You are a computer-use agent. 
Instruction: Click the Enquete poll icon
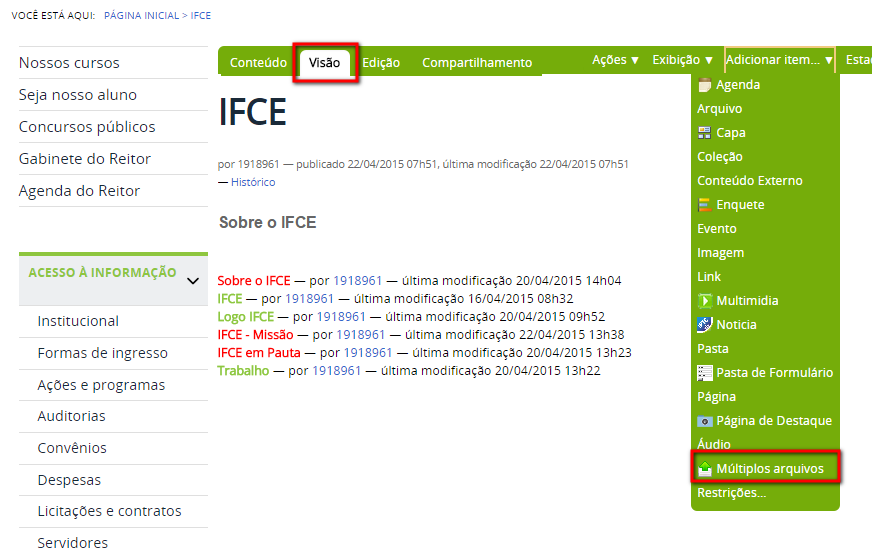point(705,205)
